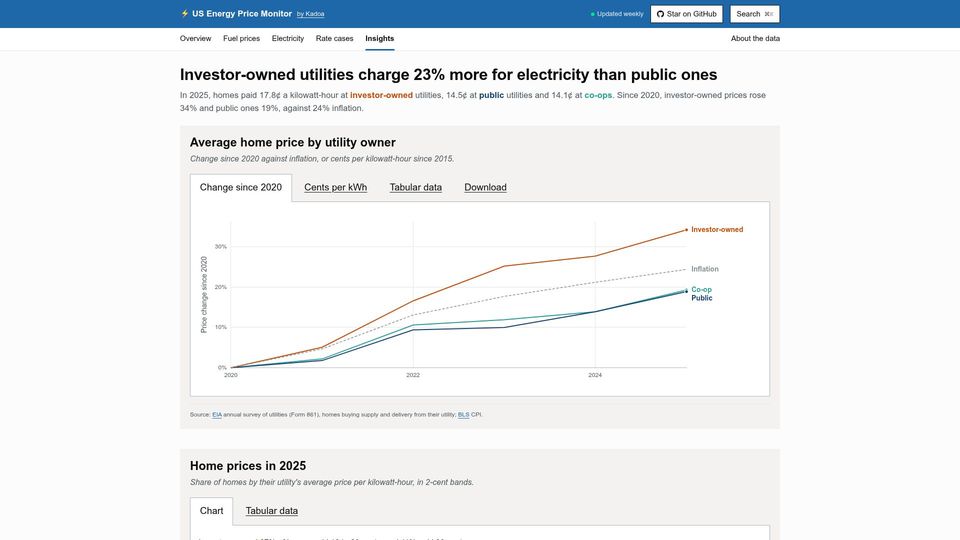Click the 'Home prices in 2025' heading
The height and width of the screenshot is (540, 960).
coord(248,465)
